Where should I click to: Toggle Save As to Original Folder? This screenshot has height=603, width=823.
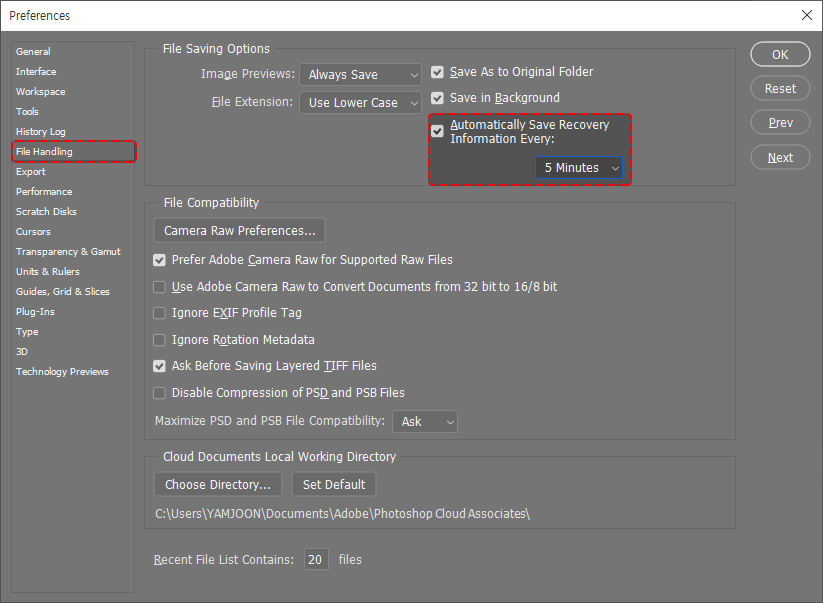click(437, 72)
